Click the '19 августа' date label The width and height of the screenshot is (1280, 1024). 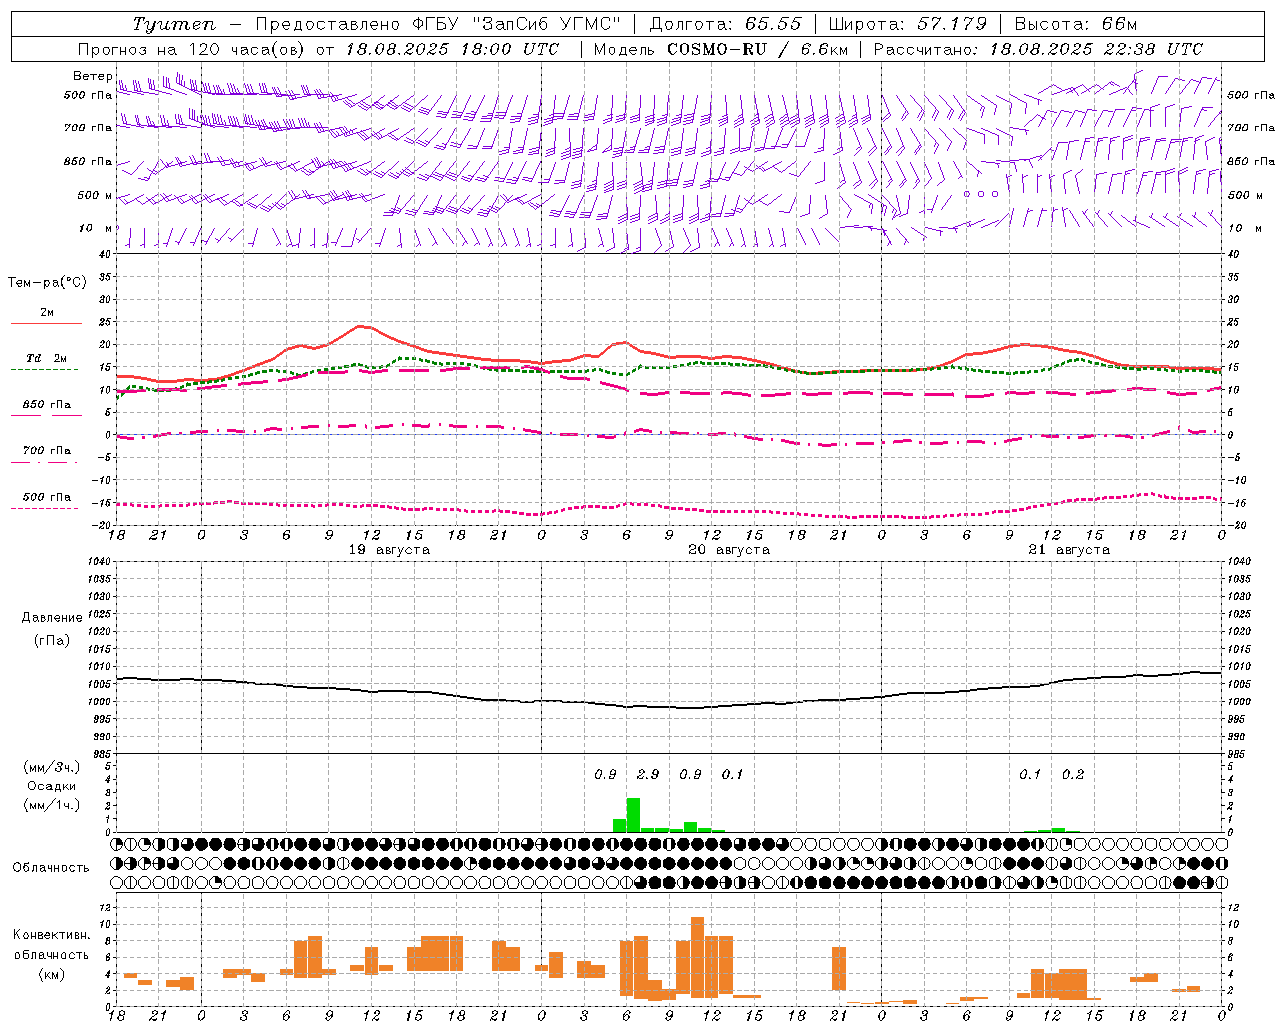(x=389, y=550)
